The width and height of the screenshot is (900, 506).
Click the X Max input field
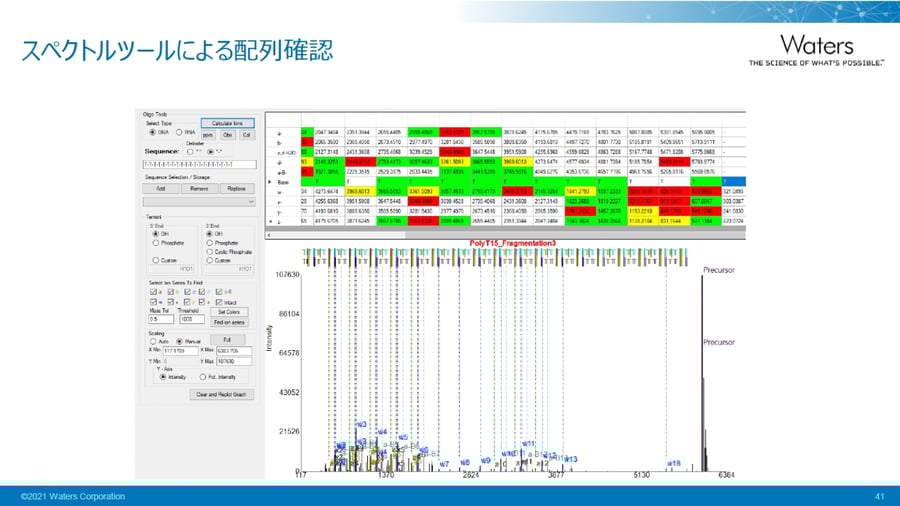click(x=234, y=351)
